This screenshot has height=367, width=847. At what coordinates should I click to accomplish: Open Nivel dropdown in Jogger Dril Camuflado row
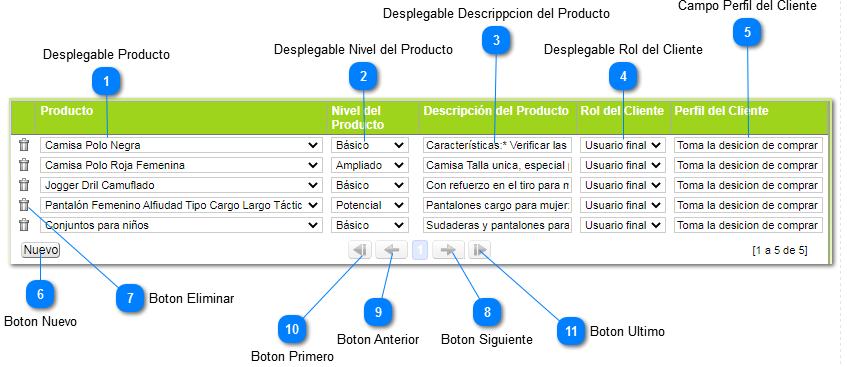pos(369,185)
